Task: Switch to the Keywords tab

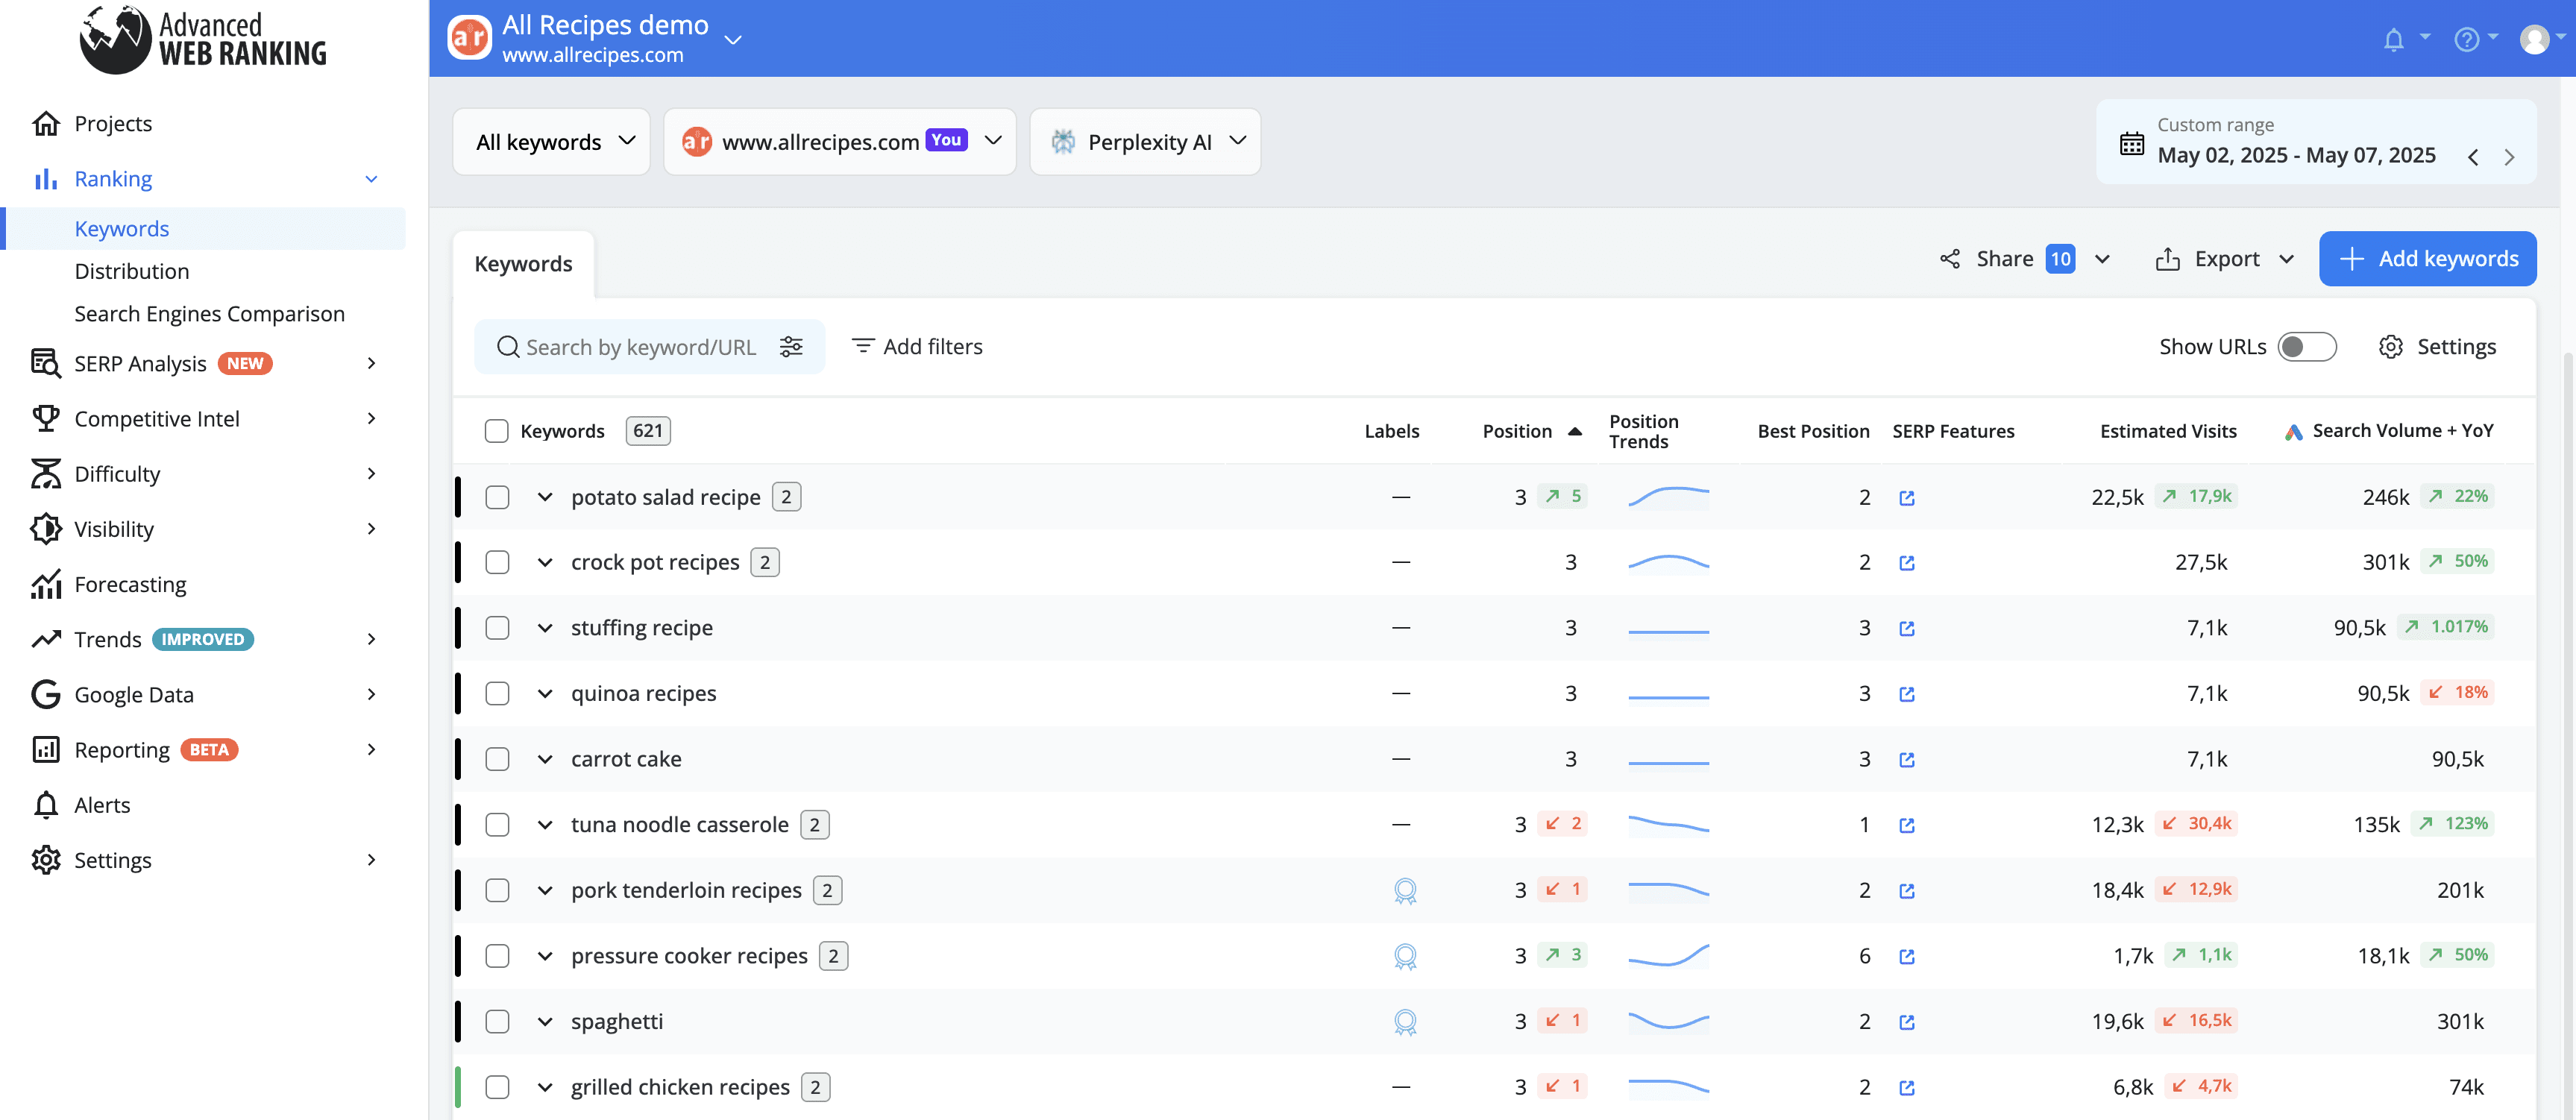Action: (523, 264)
